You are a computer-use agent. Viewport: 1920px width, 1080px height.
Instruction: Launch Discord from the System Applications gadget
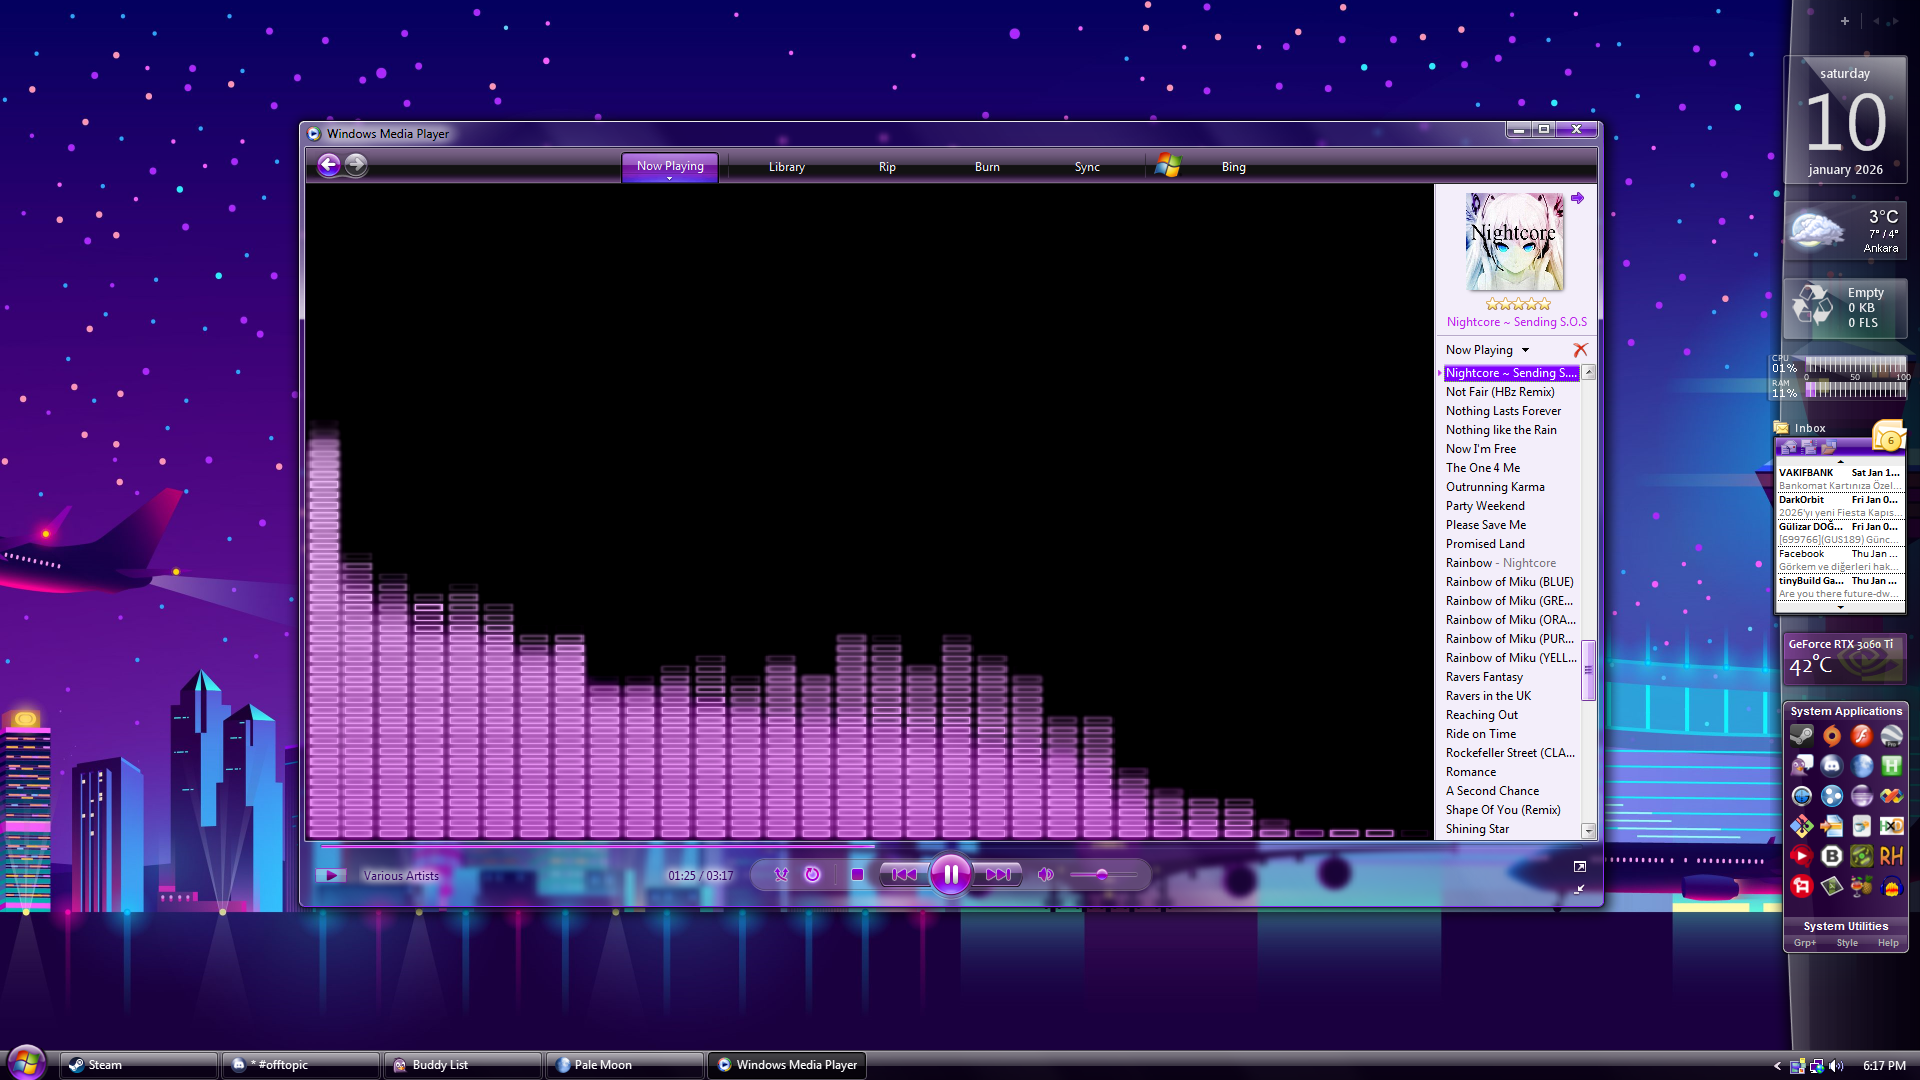pos(1831,766)
